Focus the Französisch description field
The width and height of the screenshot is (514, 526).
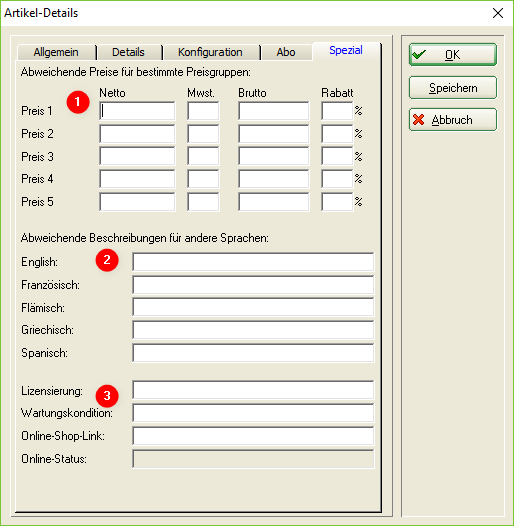click(253, 284)
